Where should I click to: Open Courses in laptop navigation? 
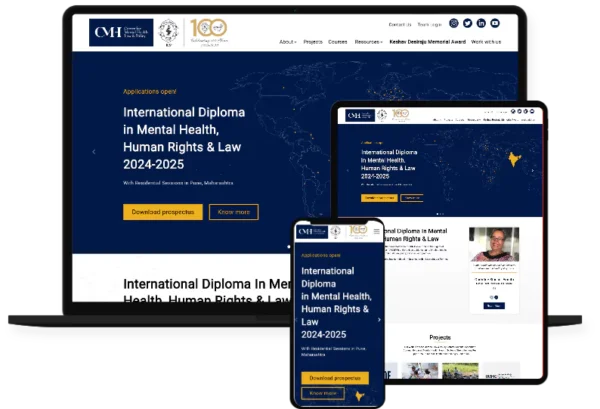pos(338,42)
